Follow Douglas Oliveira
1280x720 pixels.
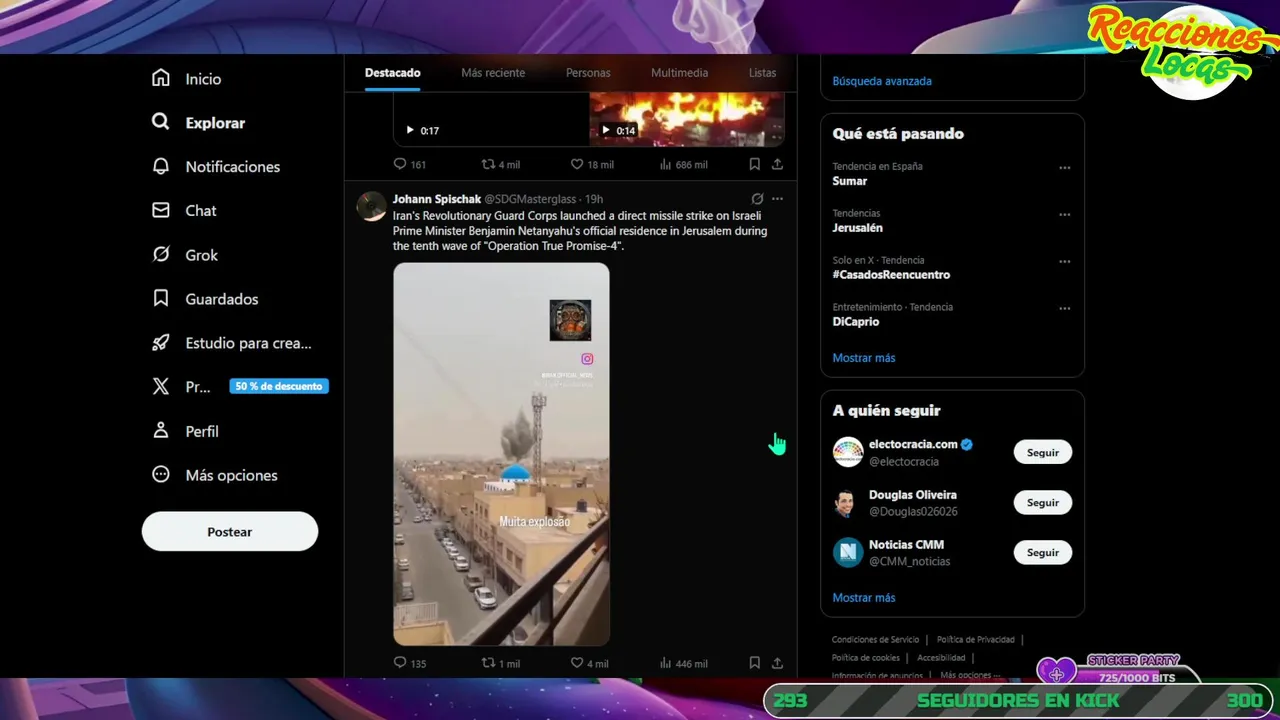[x=1042, y=502]
